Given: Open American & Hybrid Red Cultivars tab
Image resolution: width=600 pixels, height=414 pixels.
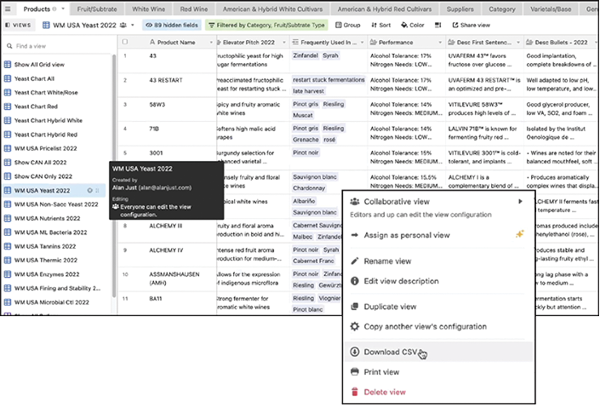Looking at the screenshot, I should 385,9.
